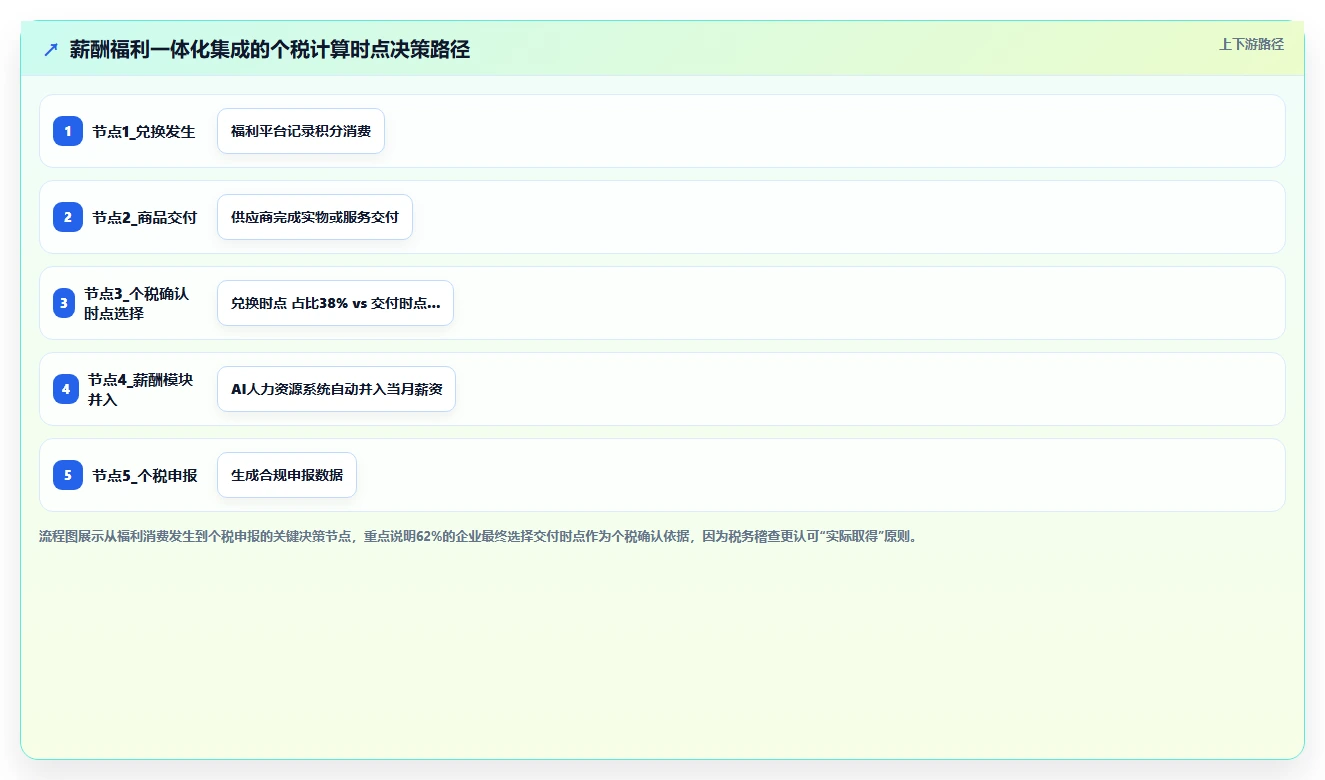Open the 供应商完成实物或服务交付 card
This screenshot has width=1325, height=780.
pyautogui.click(x=315, y=217)
